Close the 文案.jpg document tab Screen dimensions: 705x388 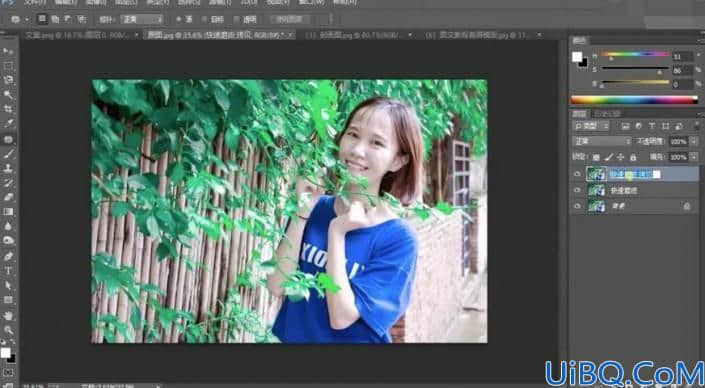click(x=136, y=35)
